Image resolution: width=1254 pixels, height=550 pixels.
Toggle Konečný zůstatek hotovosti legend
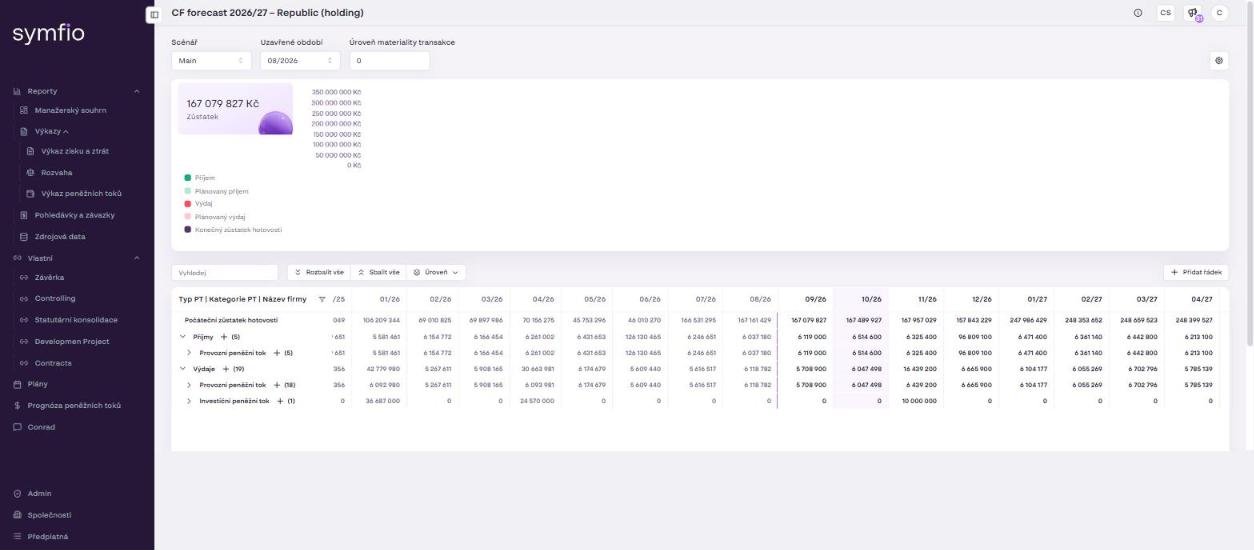[233, 229]
